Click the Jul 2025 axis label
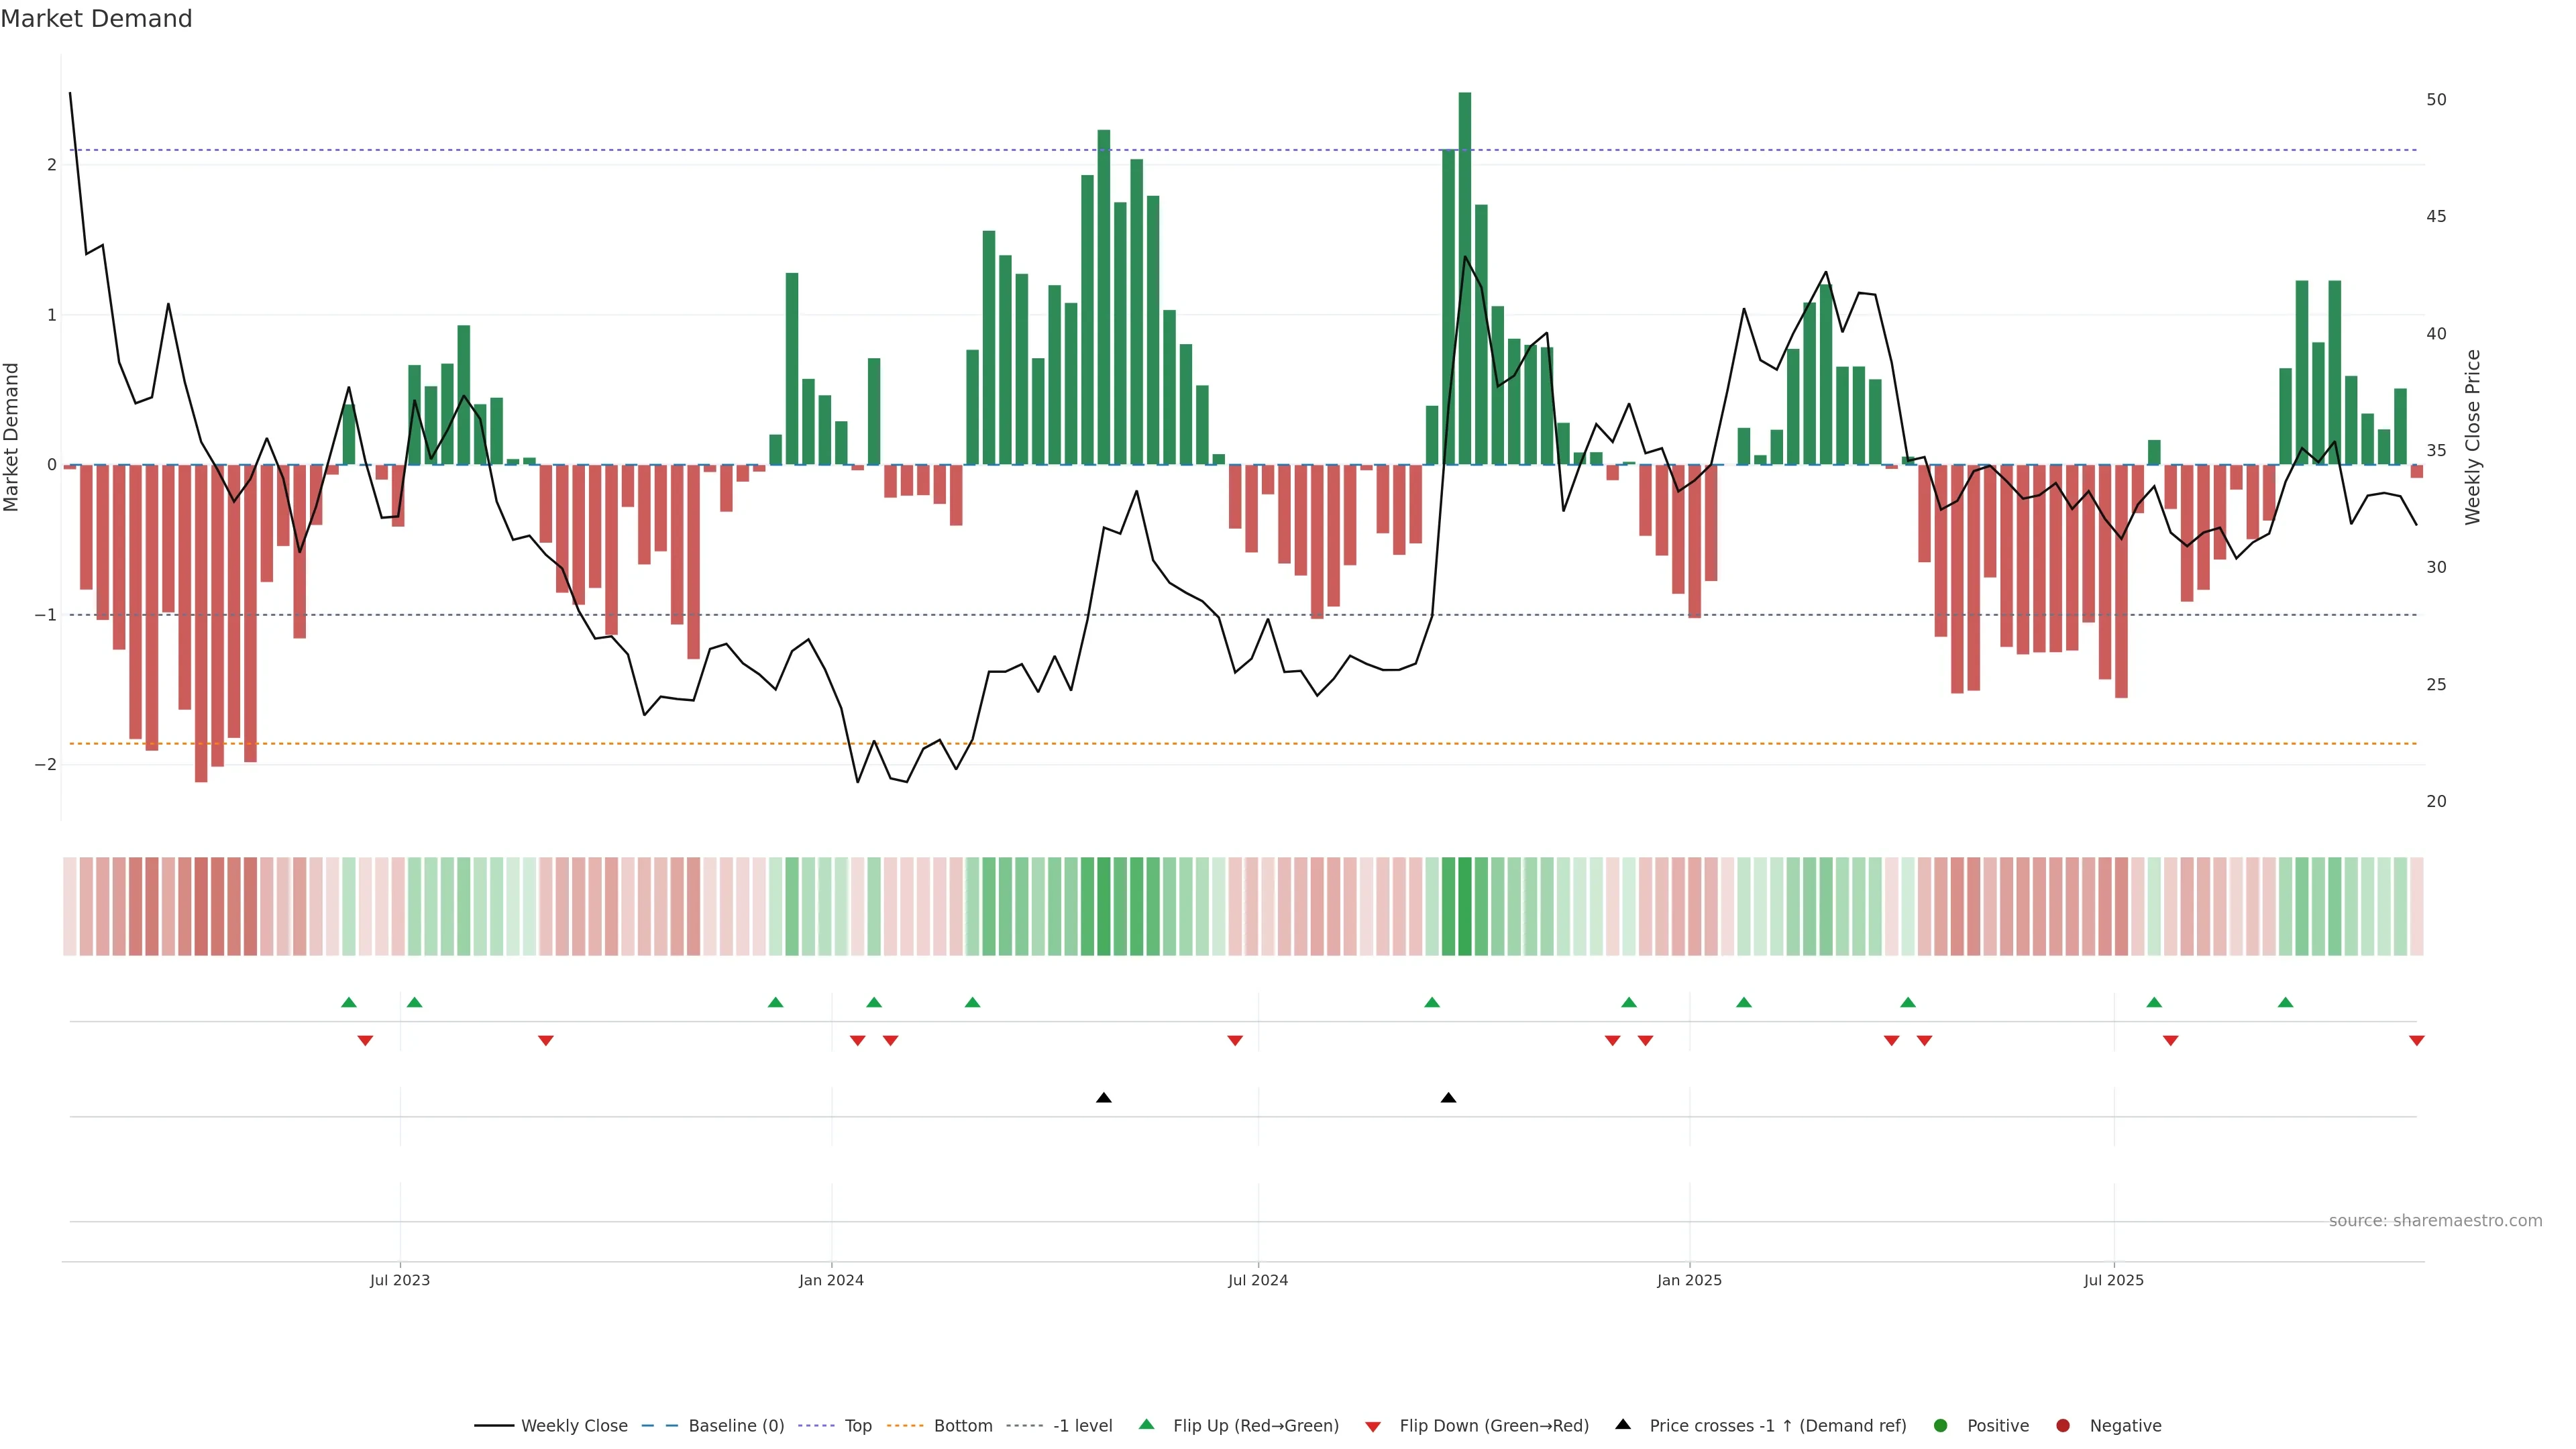Viewport: 2576px width, 1449px height. click(x=2114, y=1280)
